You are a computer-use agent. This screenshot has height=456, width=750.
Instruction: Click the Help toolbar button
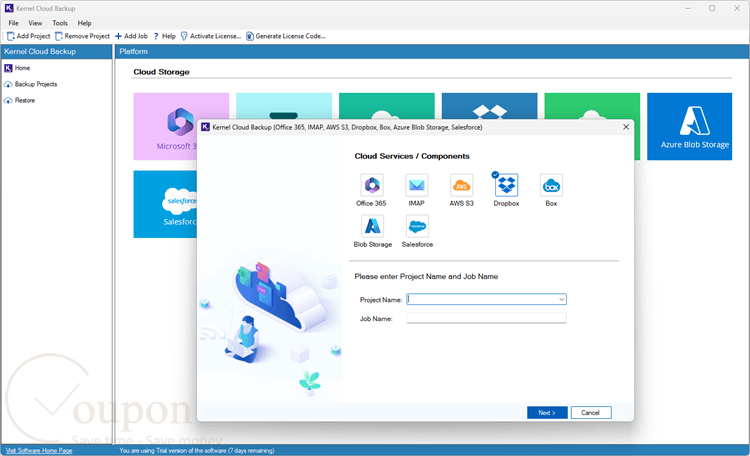(165, 36)
